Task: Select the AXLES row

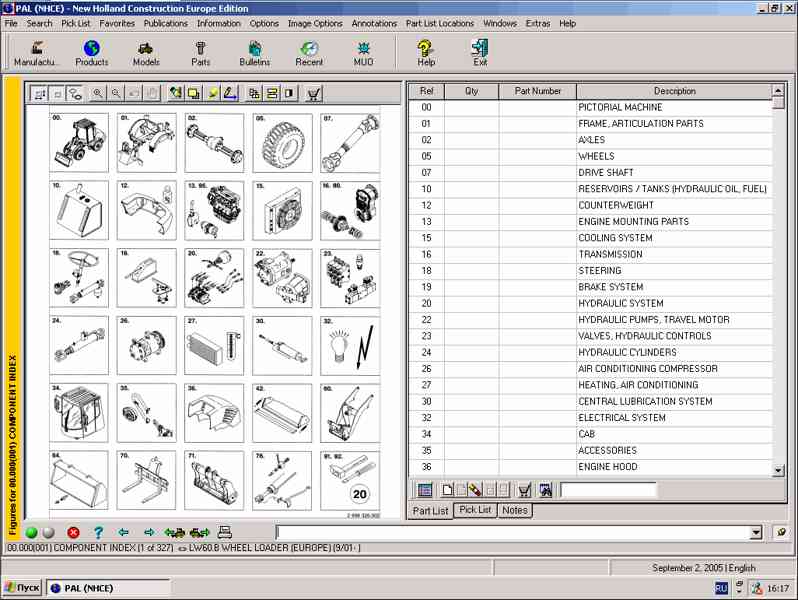Action: [x=590, y=140]
